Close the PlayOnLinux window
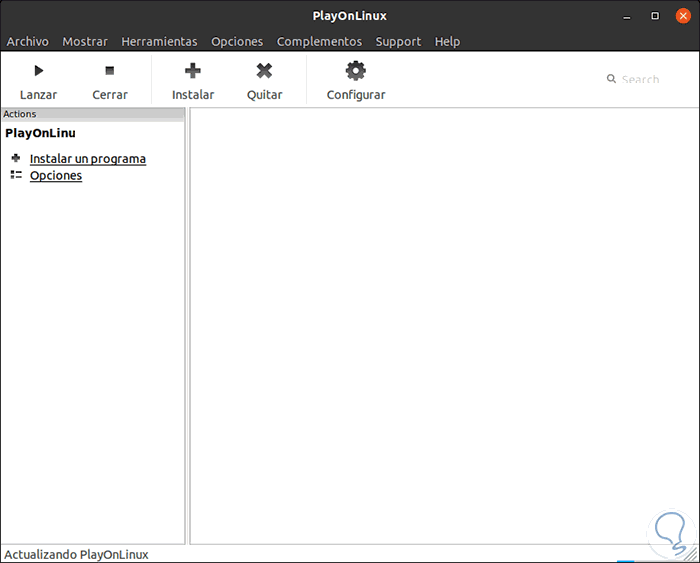This screenshot has height=563, width=700. click(x=683, y=16)
